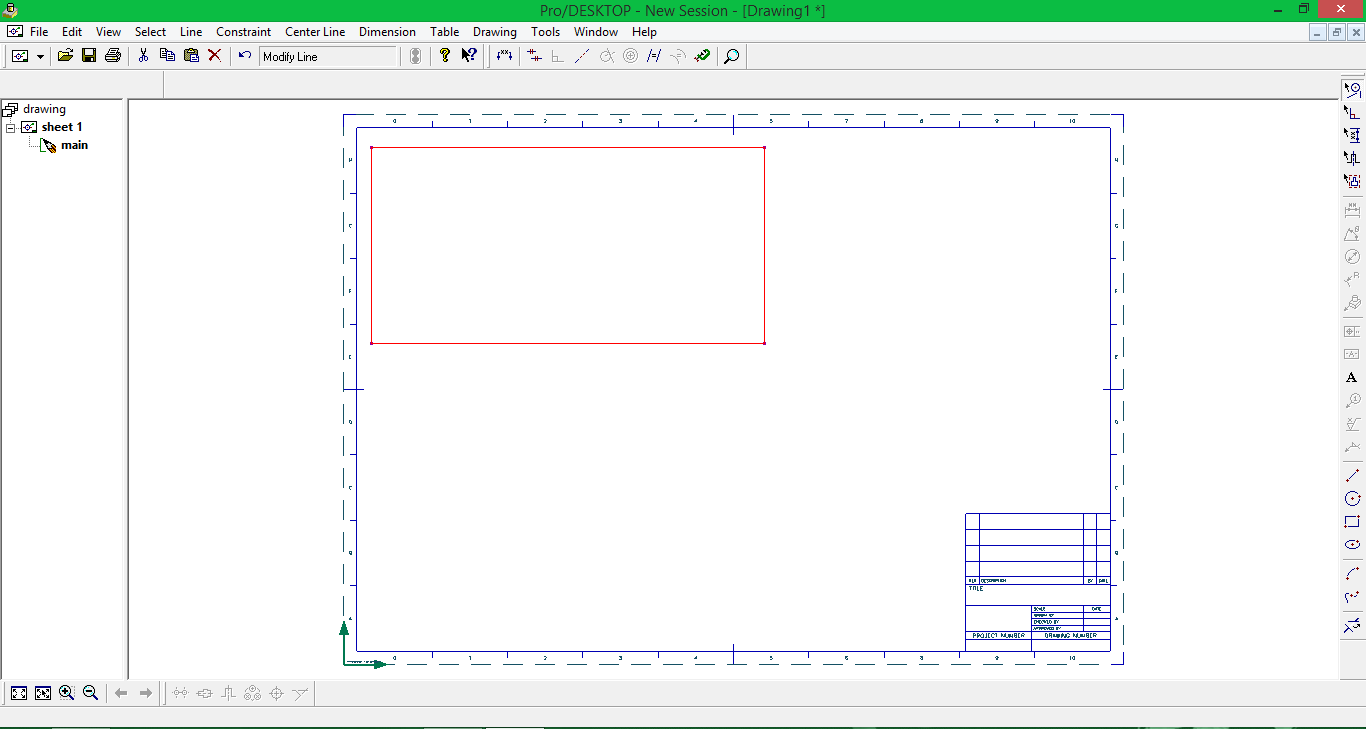Click the red right edge of rectangle
Image resolution: width=1366 pixels, height=729 pixels.
764,246
